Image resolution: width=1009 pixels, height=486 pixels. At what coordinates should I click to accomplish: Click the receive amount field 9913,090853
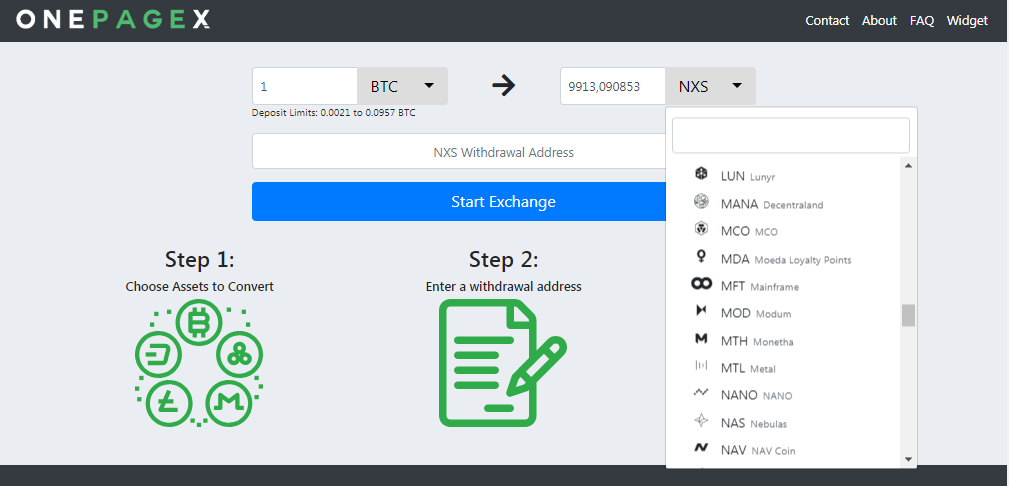pos(613,86)
